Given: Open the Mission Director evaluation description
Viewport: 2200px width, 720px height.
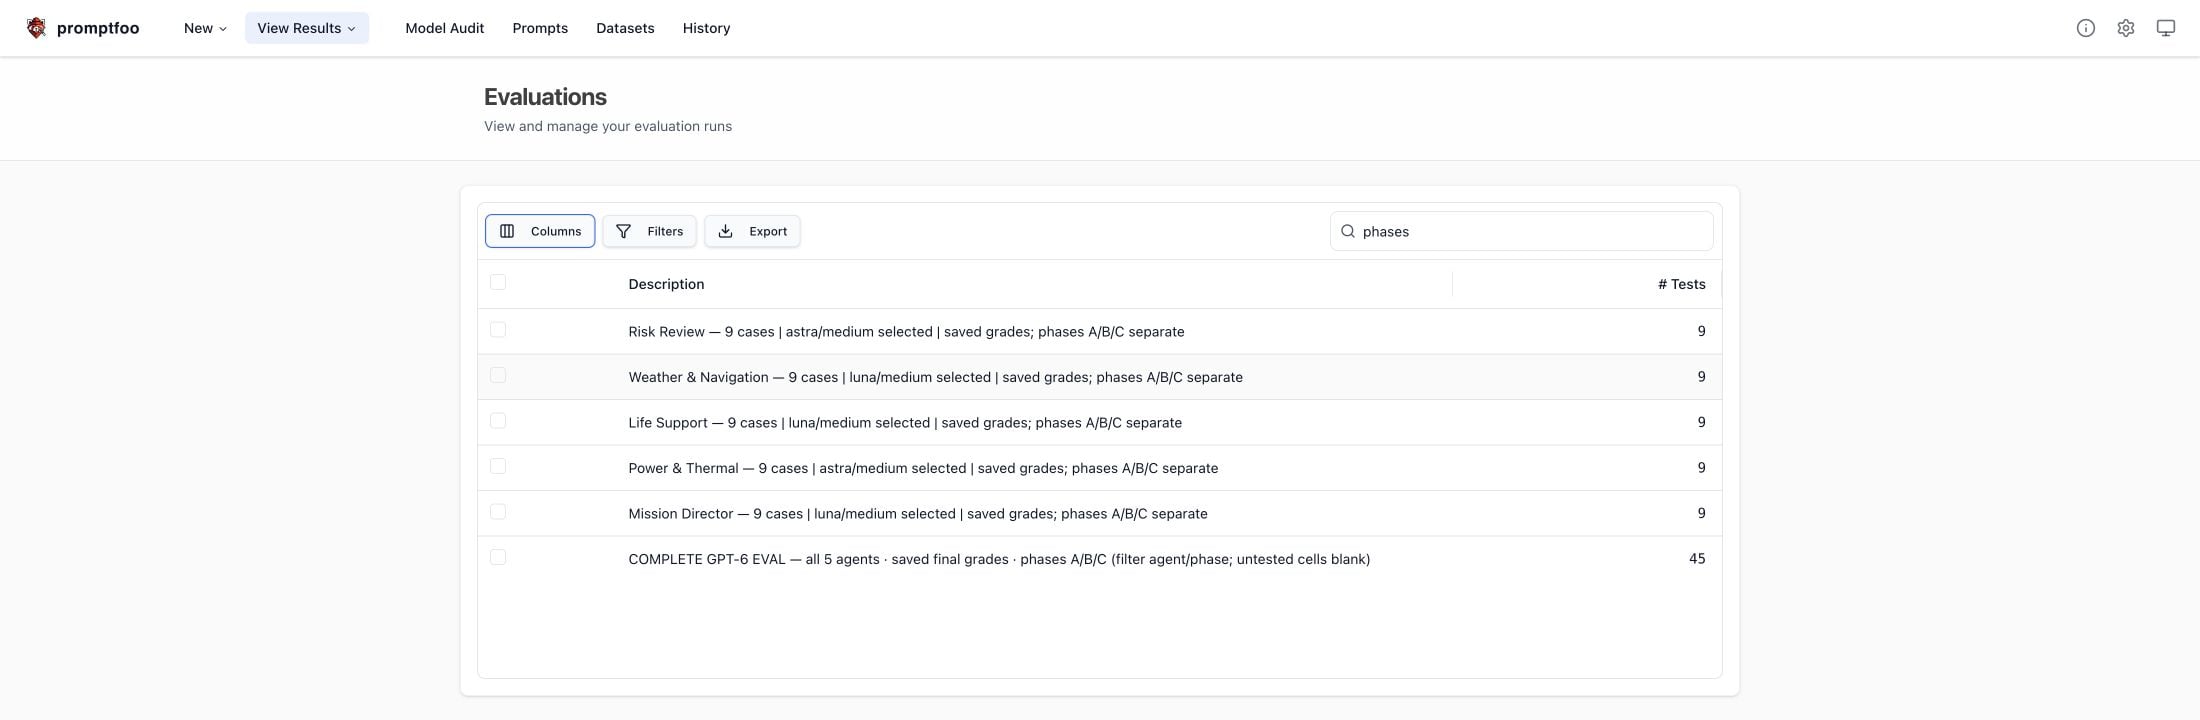Looking at the screenshot, I should [x=918, y=514].
